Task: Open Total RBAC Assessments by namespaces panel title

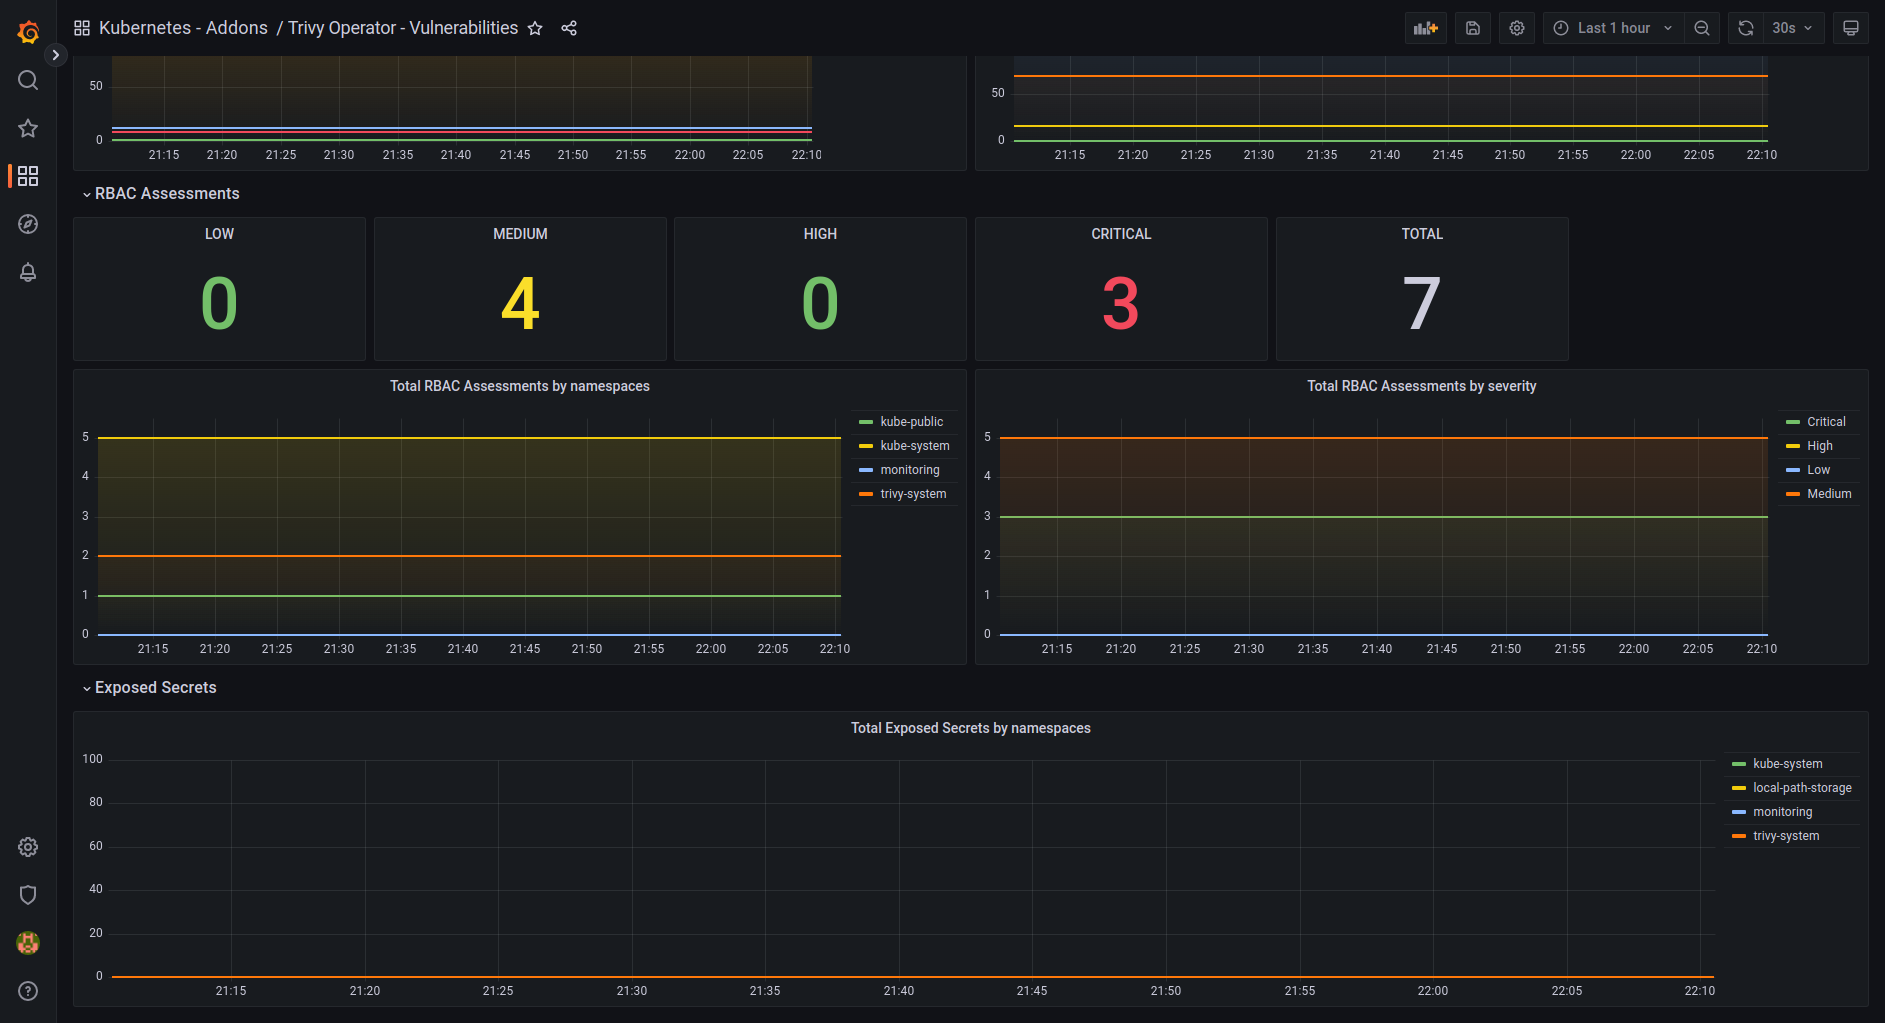Action: (519, 386)
